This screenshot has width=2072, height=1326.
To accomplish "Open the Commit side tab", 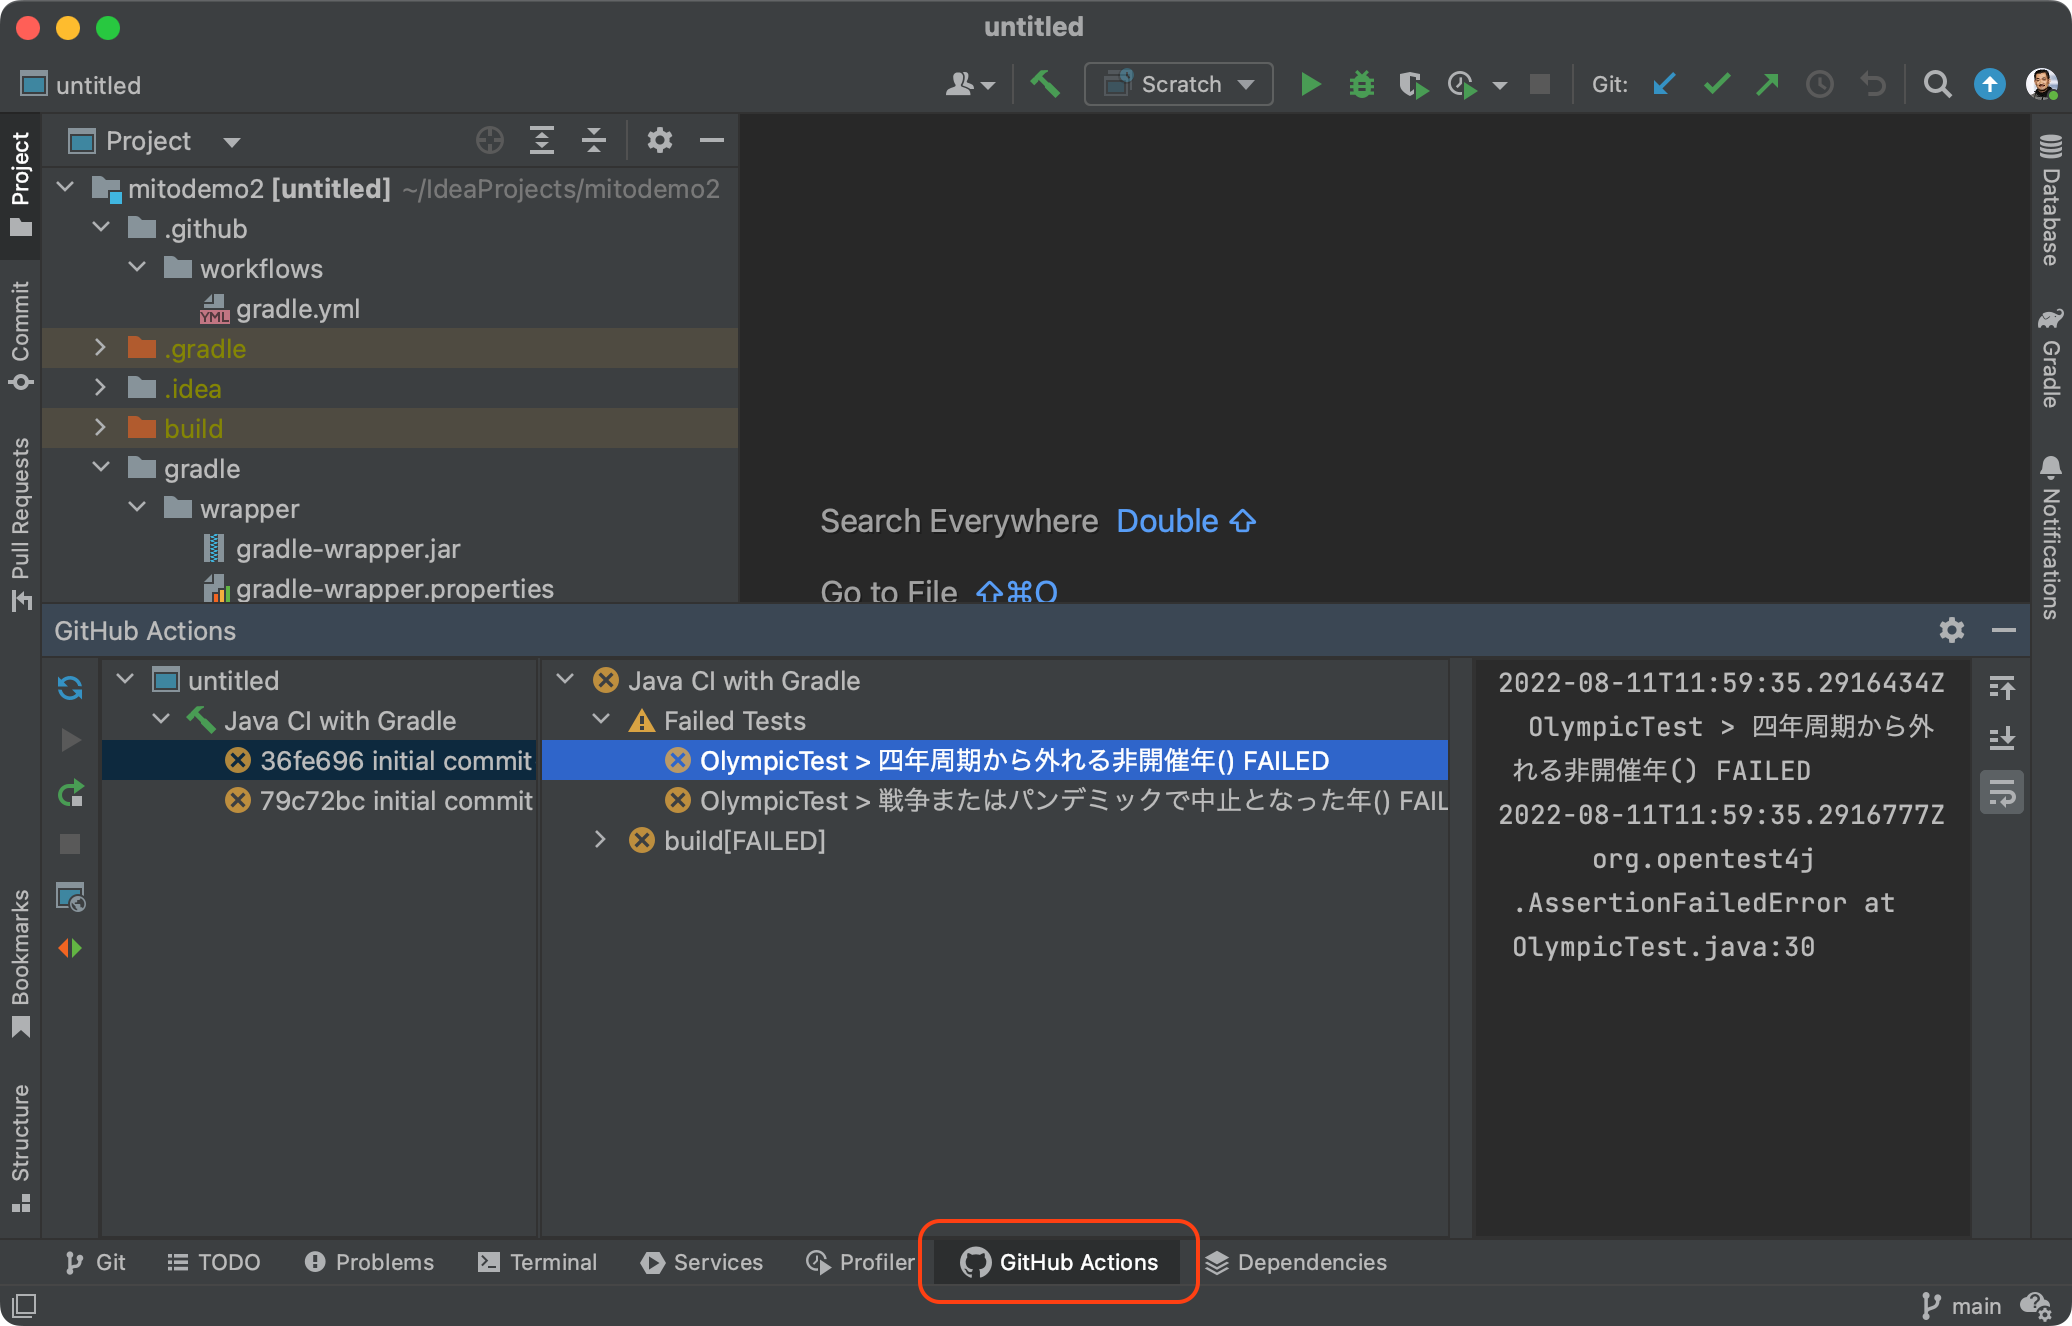I will coord(20,336).
